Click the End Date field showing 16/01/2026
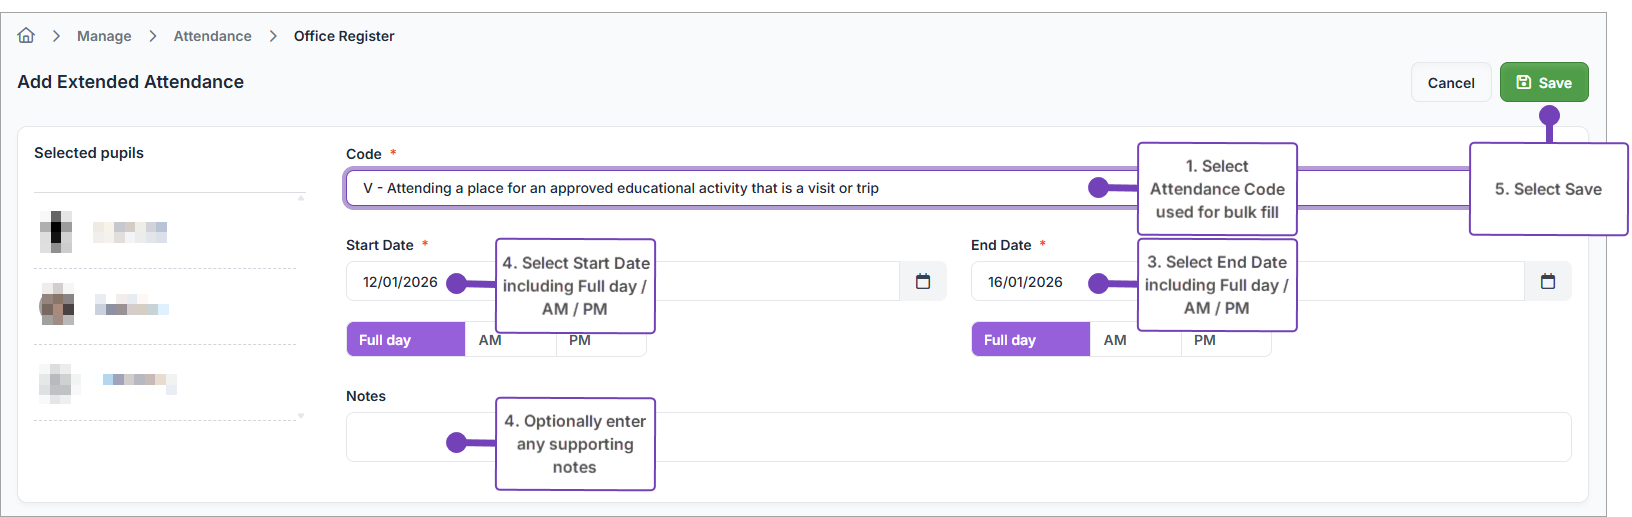The width and height of the screenshot is (1632, 517). pyautogui.click(x=1025, y=282)
